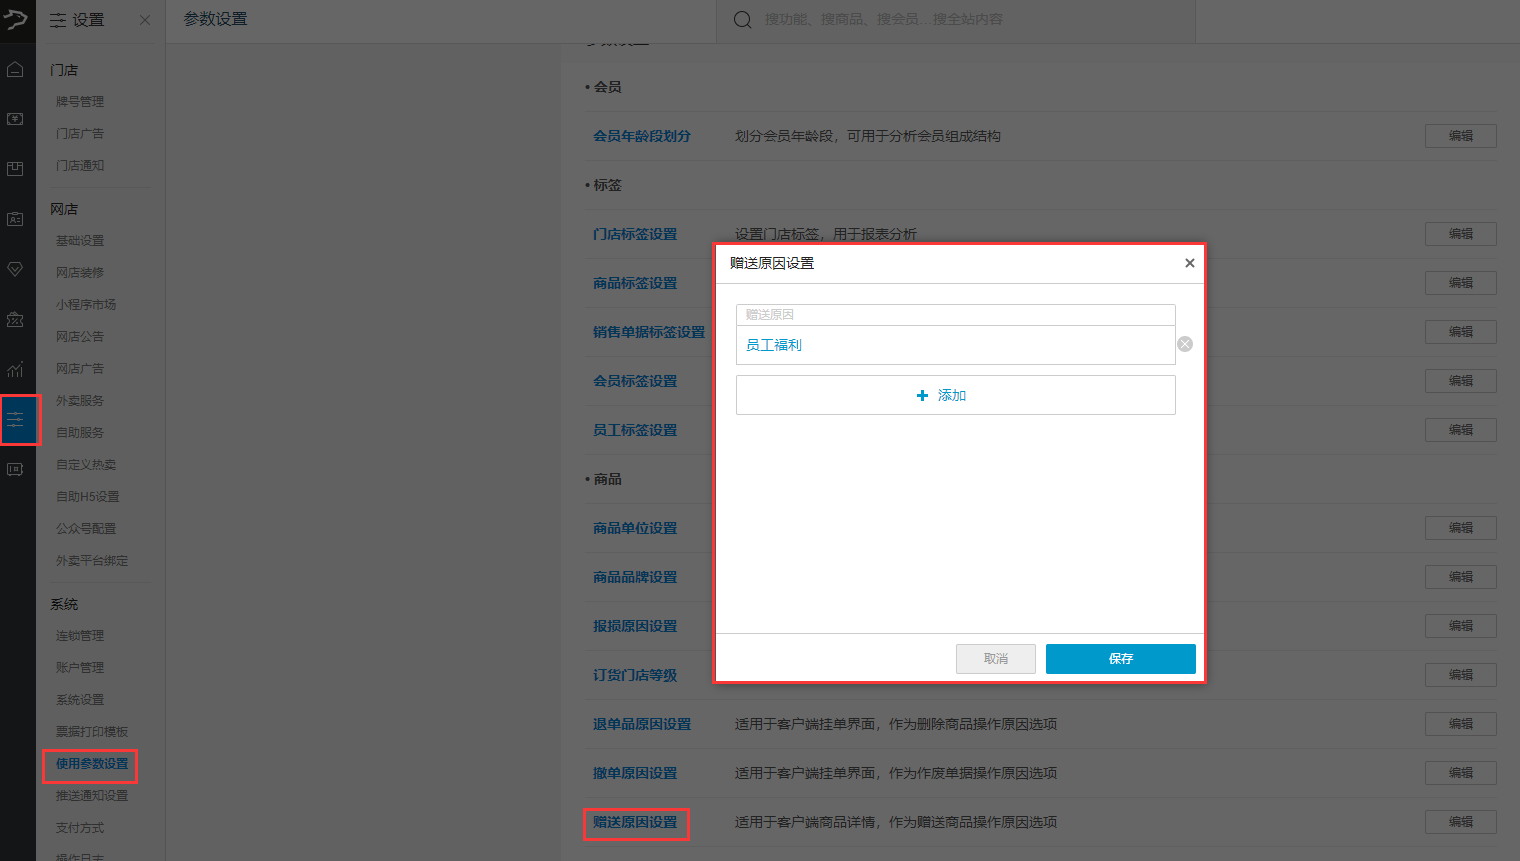Click the 员工福利 reason entry field
Viewport: 1520px width, 861px height.
(x=955, y=345)
